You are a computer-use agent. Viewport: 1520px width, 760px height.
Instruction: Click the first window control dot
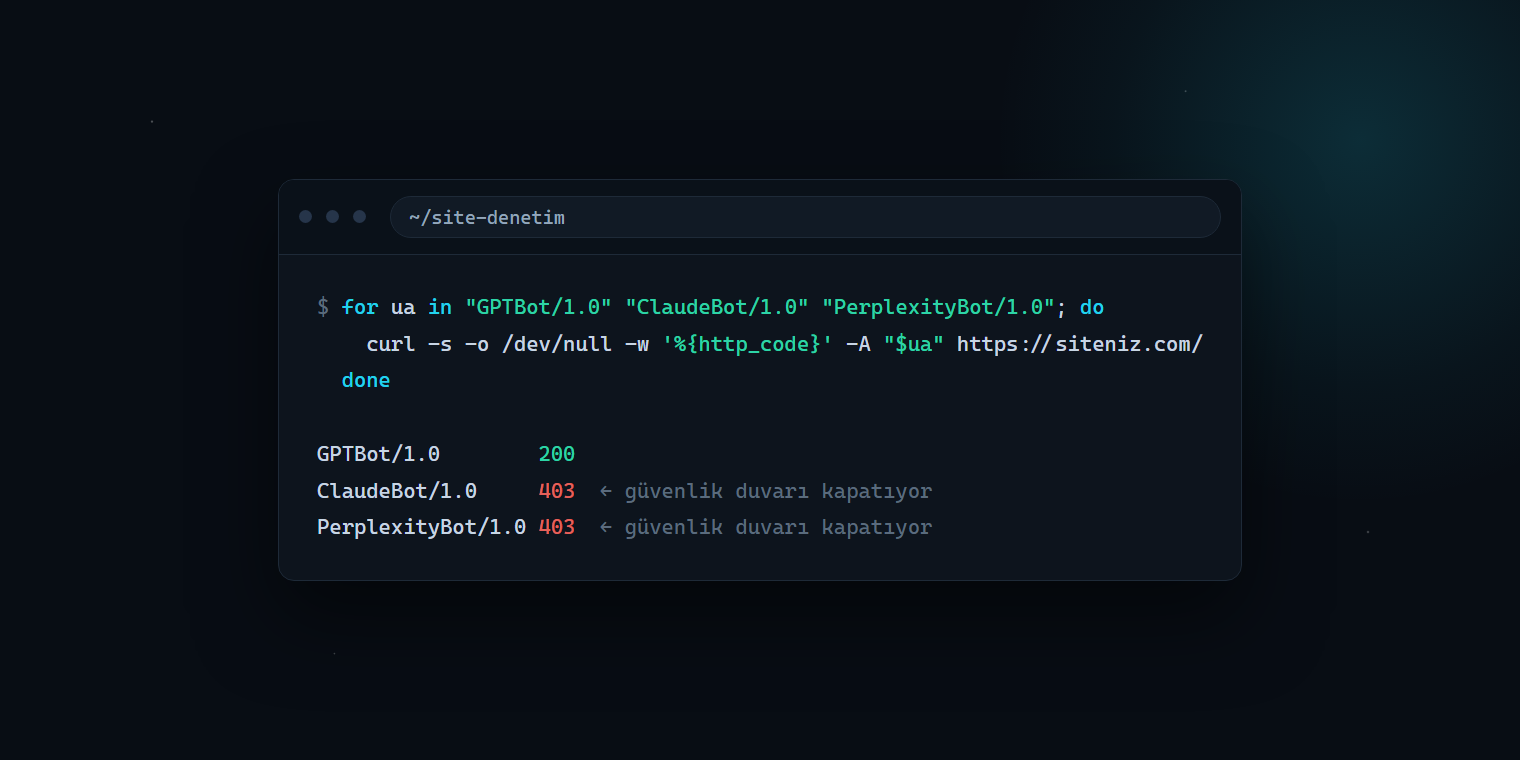click(x=306, y=217)
